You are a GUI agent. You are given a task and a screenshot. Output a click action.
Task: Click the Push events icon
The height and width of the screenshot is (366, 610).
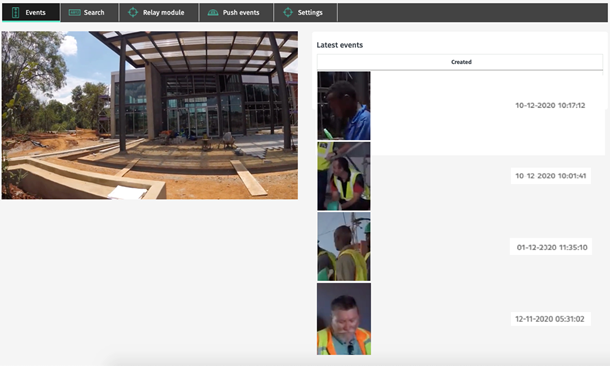click(x=213, y=12)
